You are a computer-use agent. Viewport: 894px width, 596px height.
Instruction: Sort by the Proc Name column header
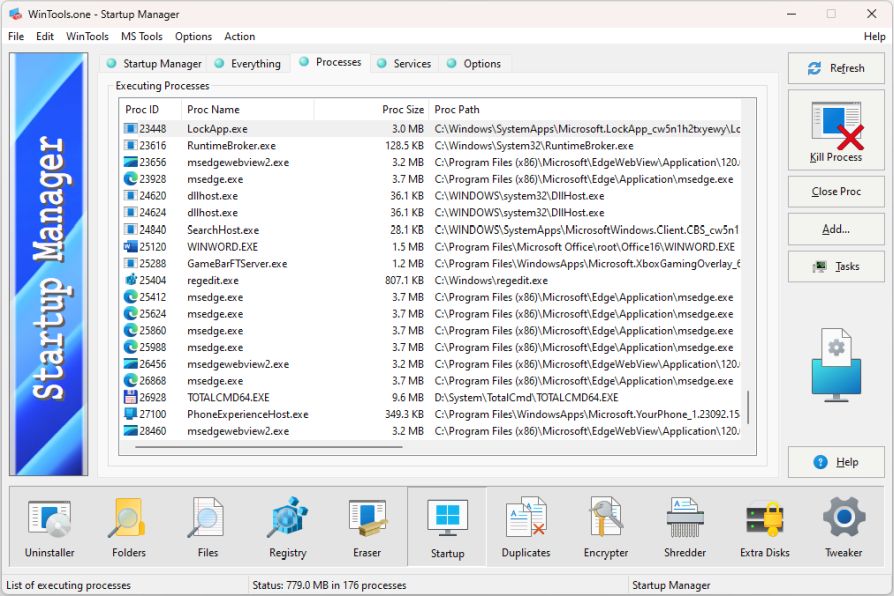[247, 110]
